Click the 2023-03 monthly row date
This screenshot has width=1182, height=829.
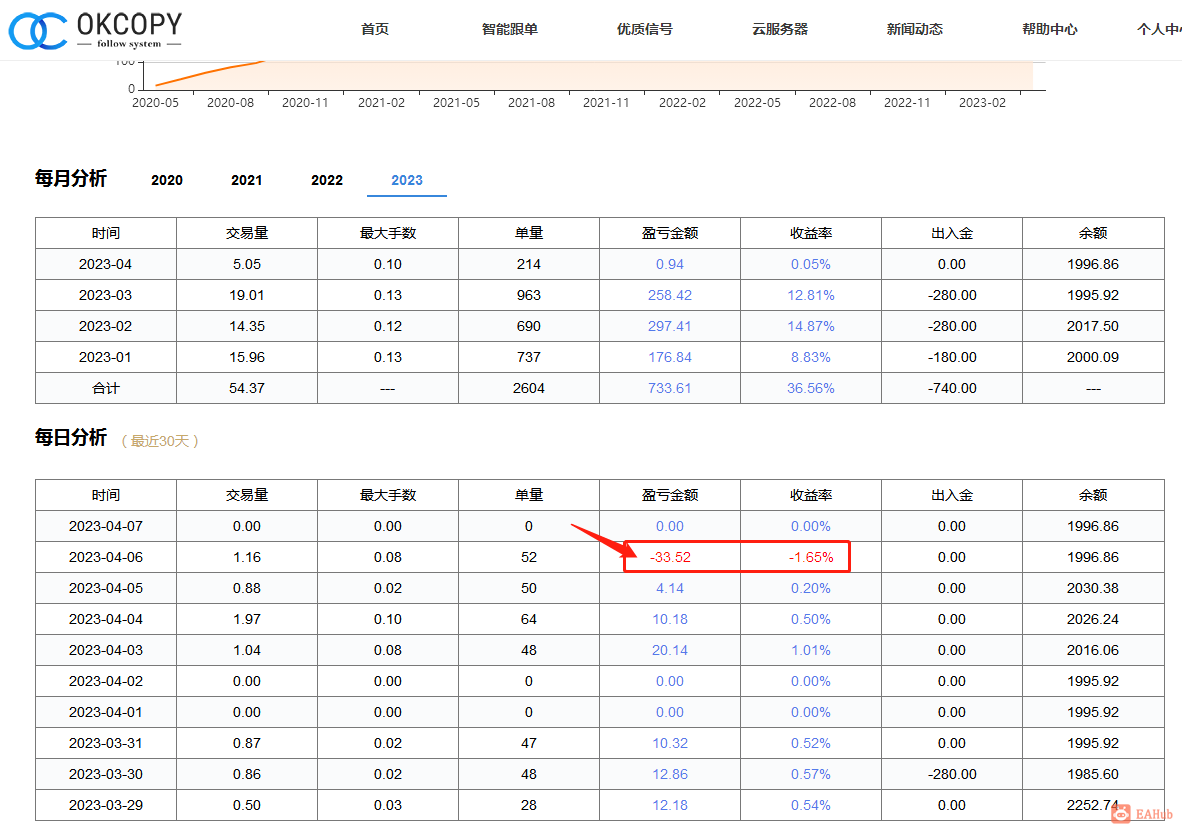[x=106, y=295]
